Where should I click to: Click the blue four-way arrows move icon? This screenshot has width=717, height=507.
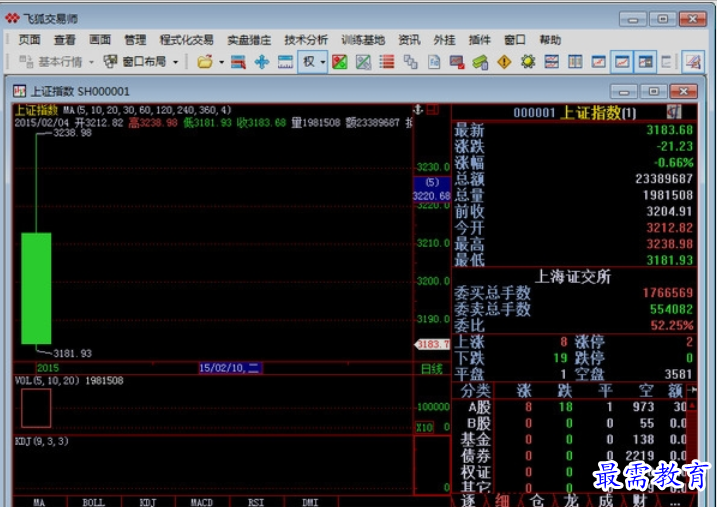(262, 62)
